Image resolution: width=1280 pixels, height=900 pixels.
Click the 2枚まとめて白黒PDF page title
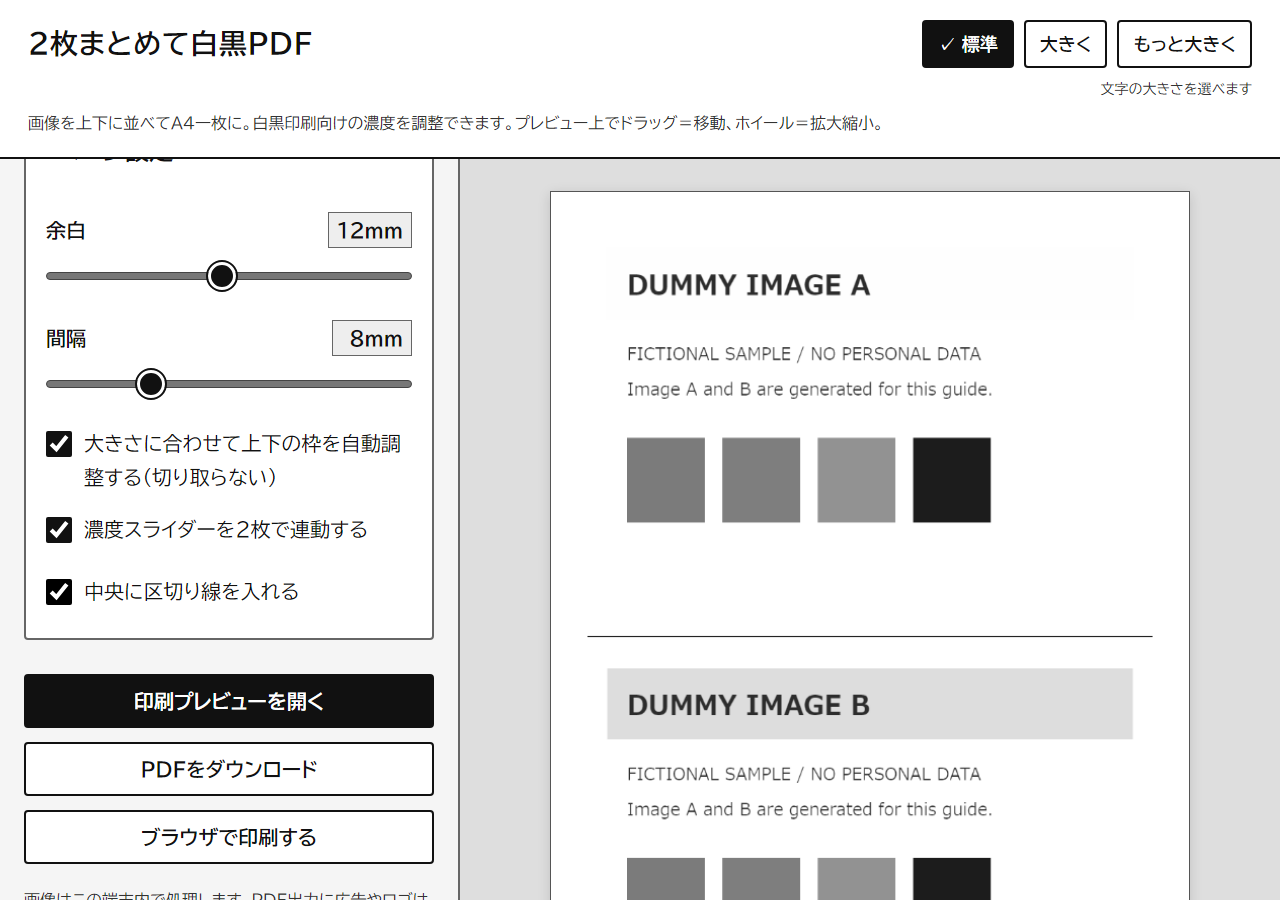tap(171, 44)
